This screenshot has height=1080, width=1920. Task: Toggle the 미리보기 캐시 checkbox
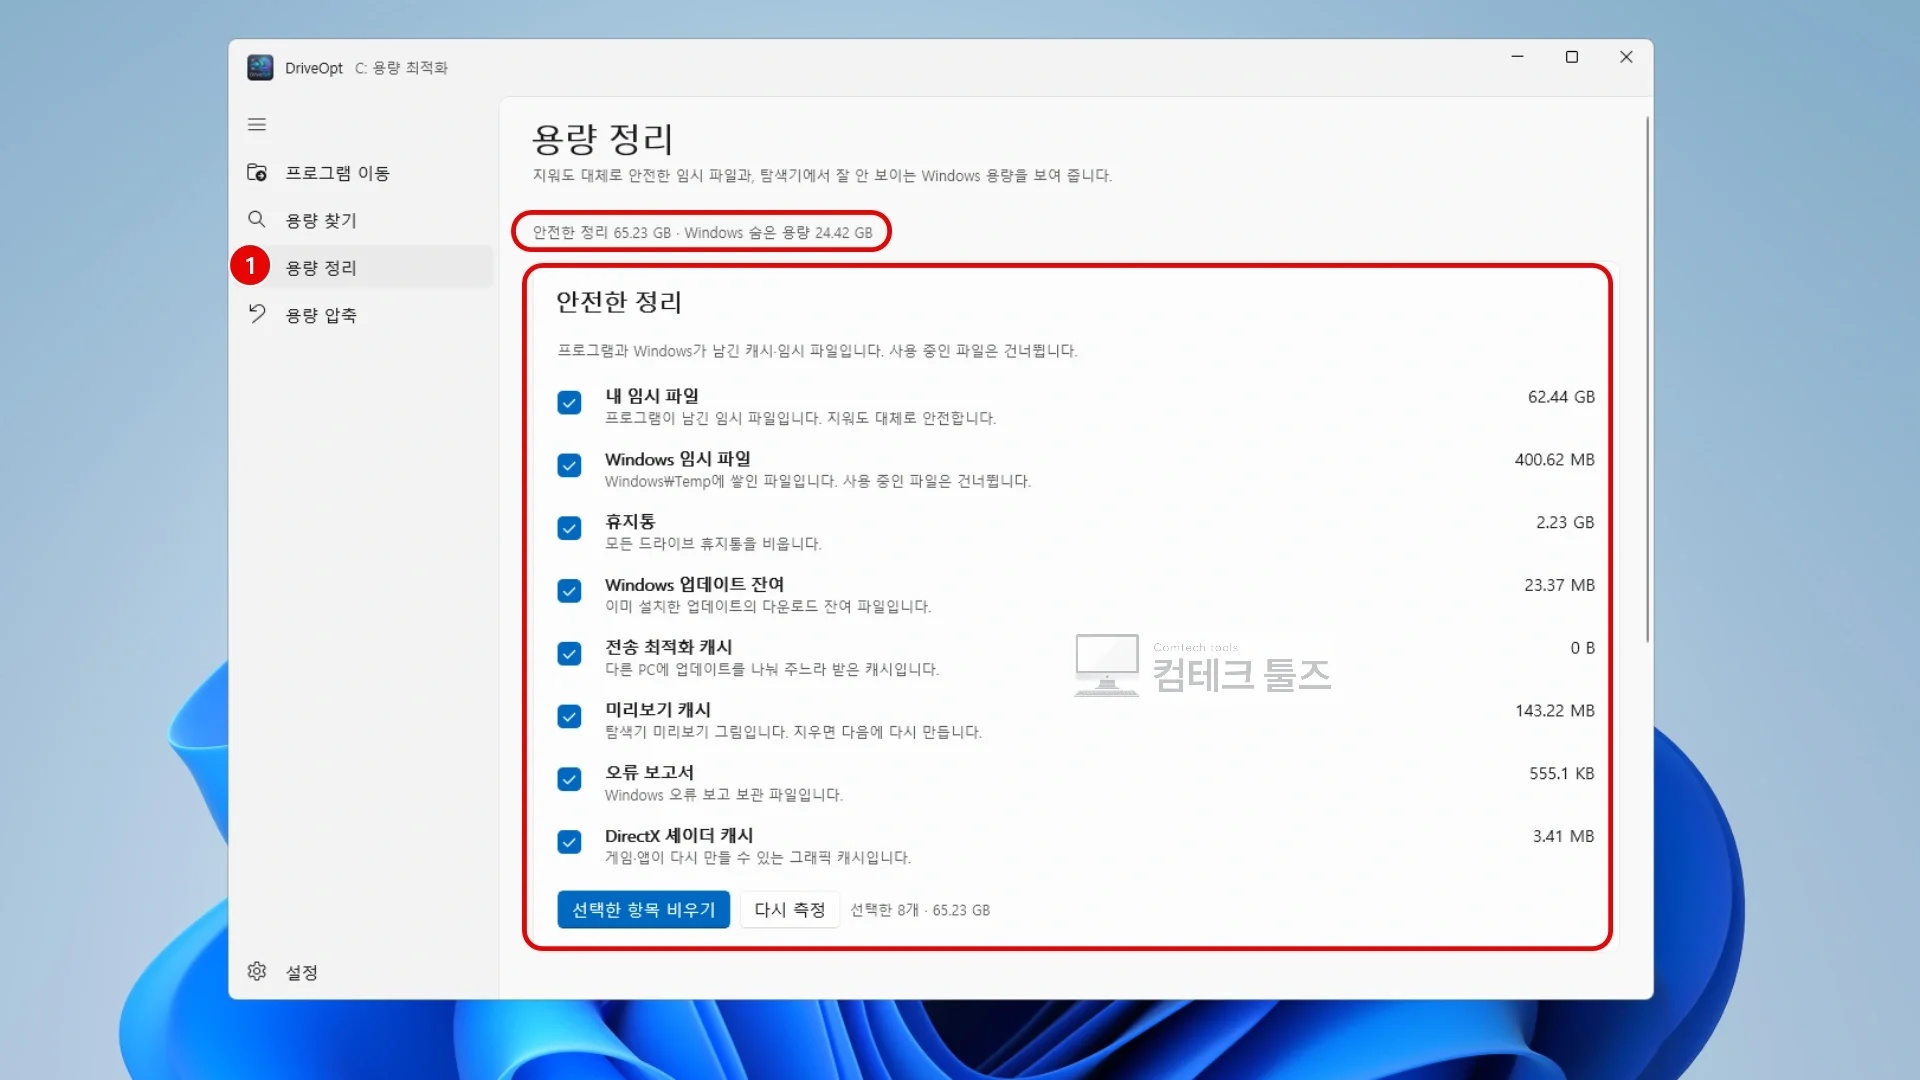[x=569, y=717]
